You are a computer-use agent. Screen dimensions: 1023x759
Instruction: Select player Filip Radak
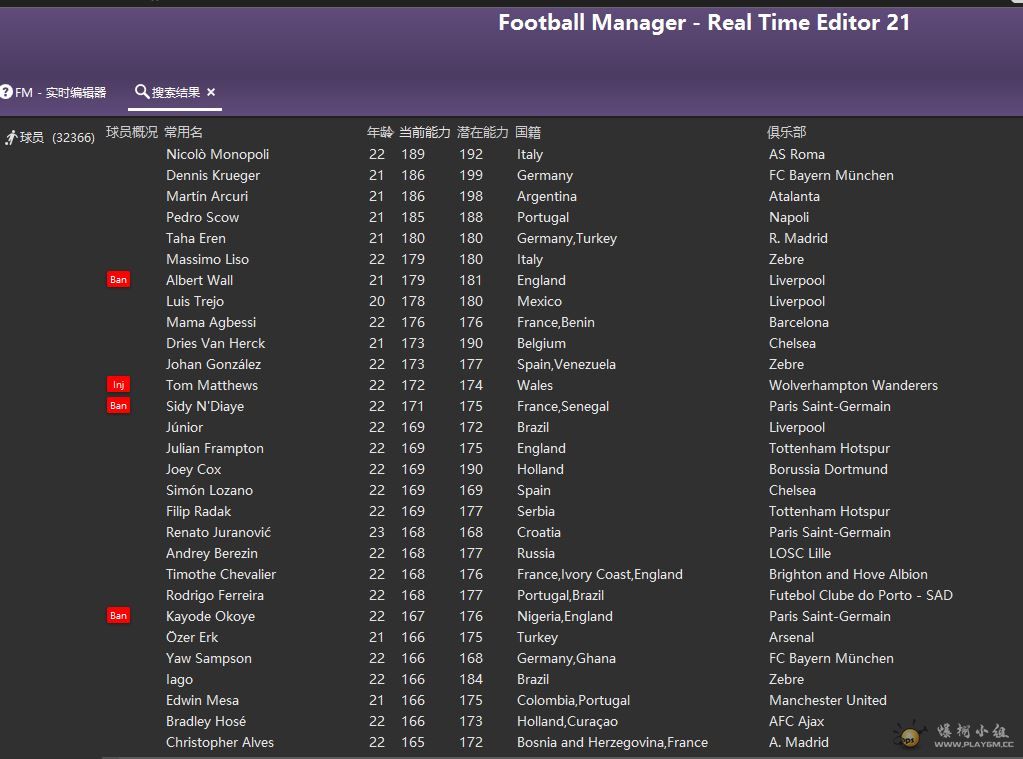click(x=198, y=511)
